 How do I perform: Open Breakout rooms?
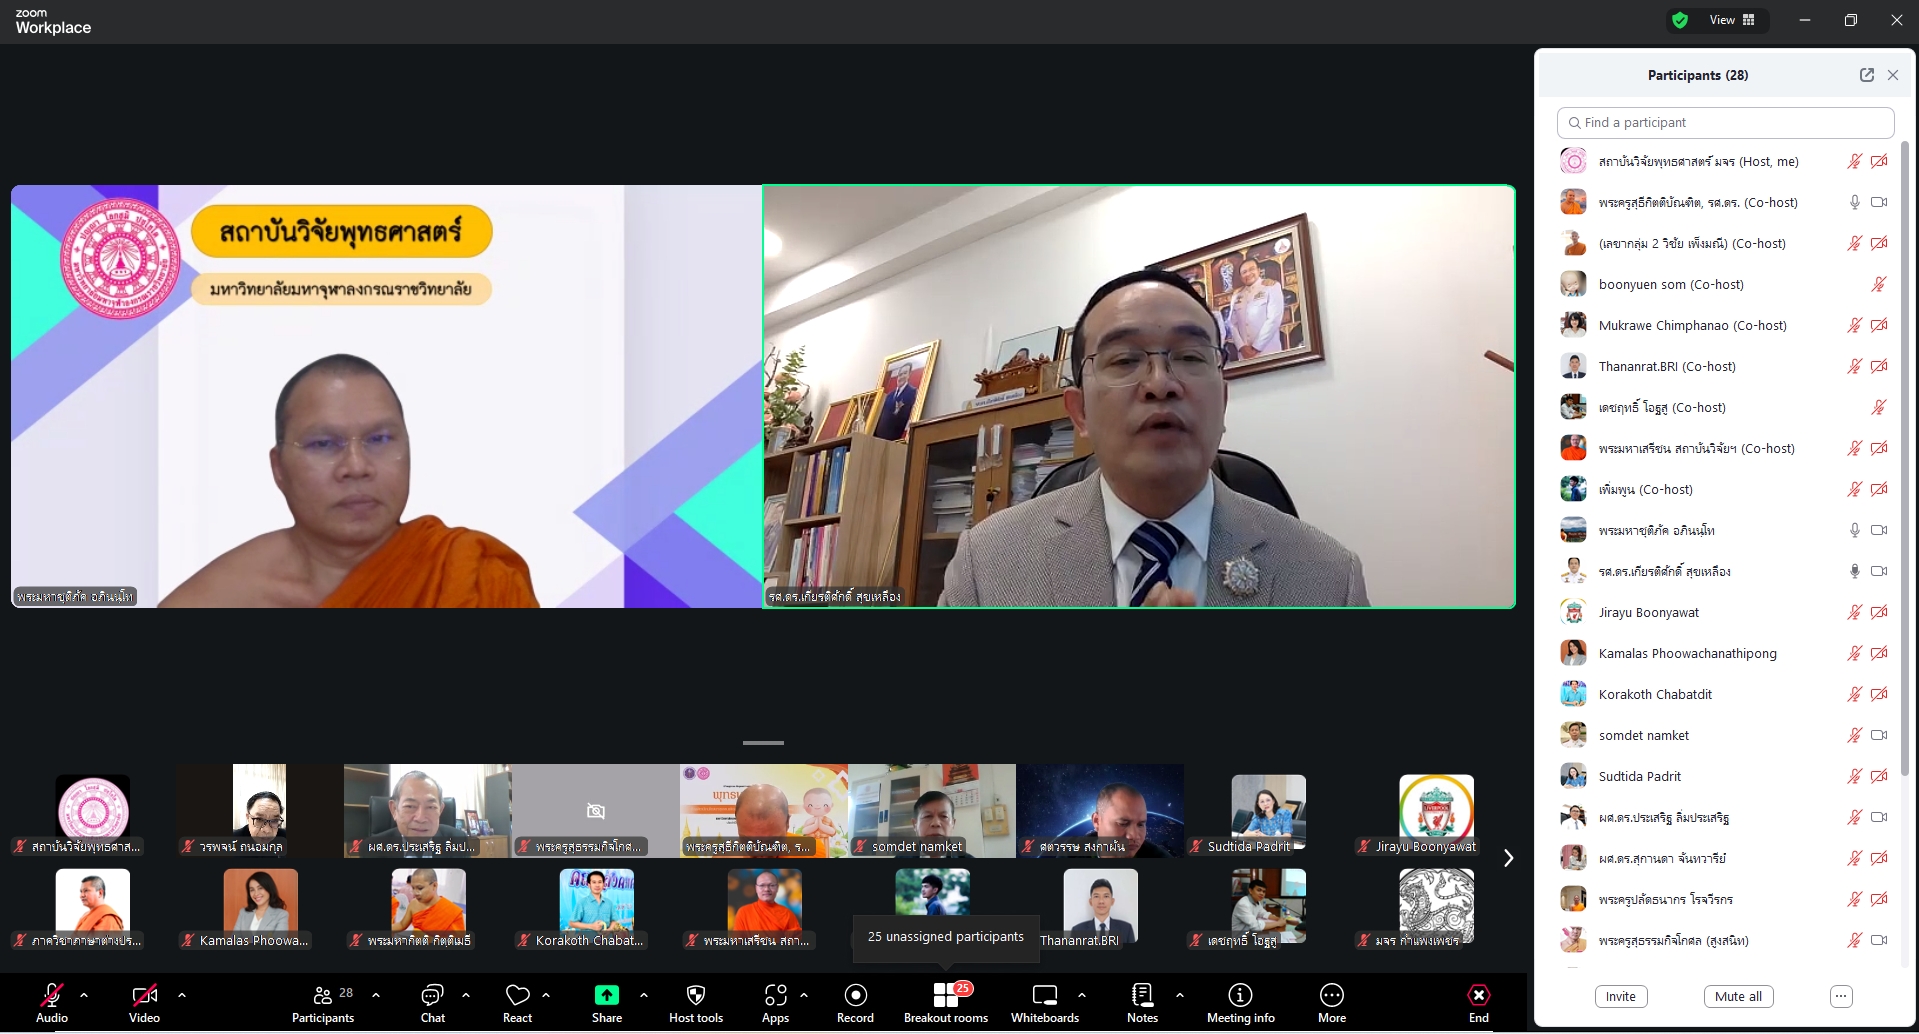click(945, 1002)
